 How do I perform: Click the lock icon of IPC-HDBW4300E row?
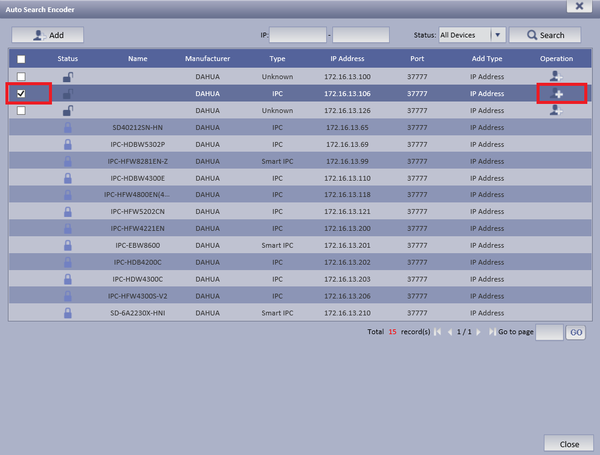click(x=68, y=178)
